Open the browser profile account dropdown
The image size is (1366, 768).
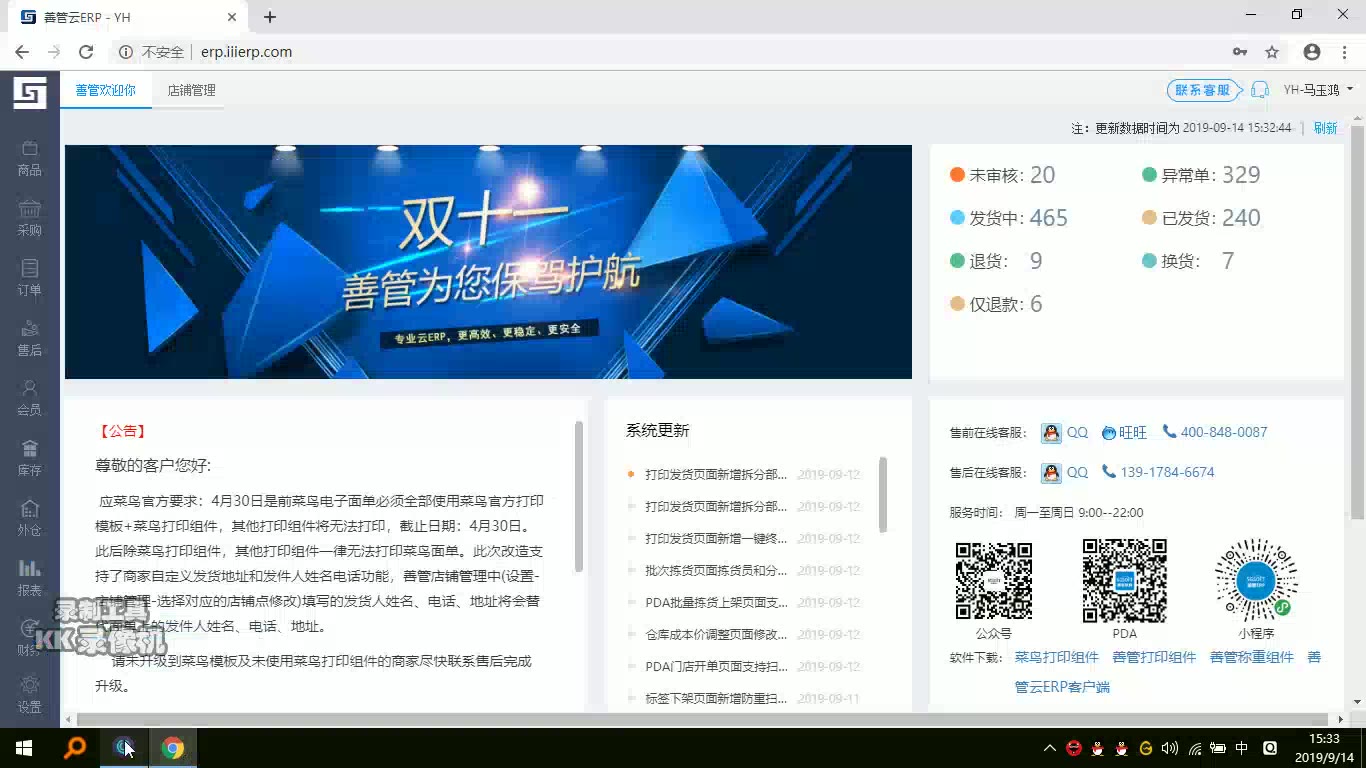click(x=1310, y=51)
